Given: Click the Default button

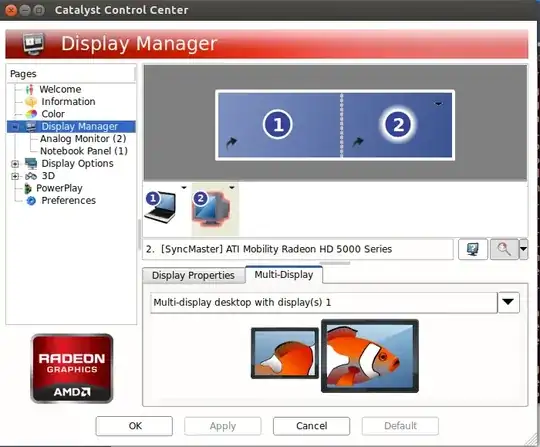Looking at the screenshot, I should tap(400, 426).
